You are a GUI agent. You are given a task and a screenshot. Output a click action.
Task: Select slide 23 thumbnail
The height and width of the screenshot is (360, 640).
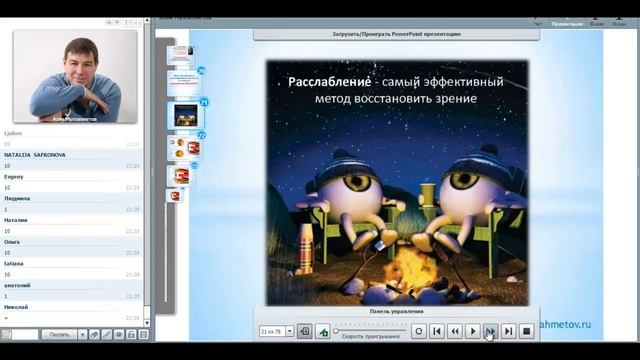181,176
